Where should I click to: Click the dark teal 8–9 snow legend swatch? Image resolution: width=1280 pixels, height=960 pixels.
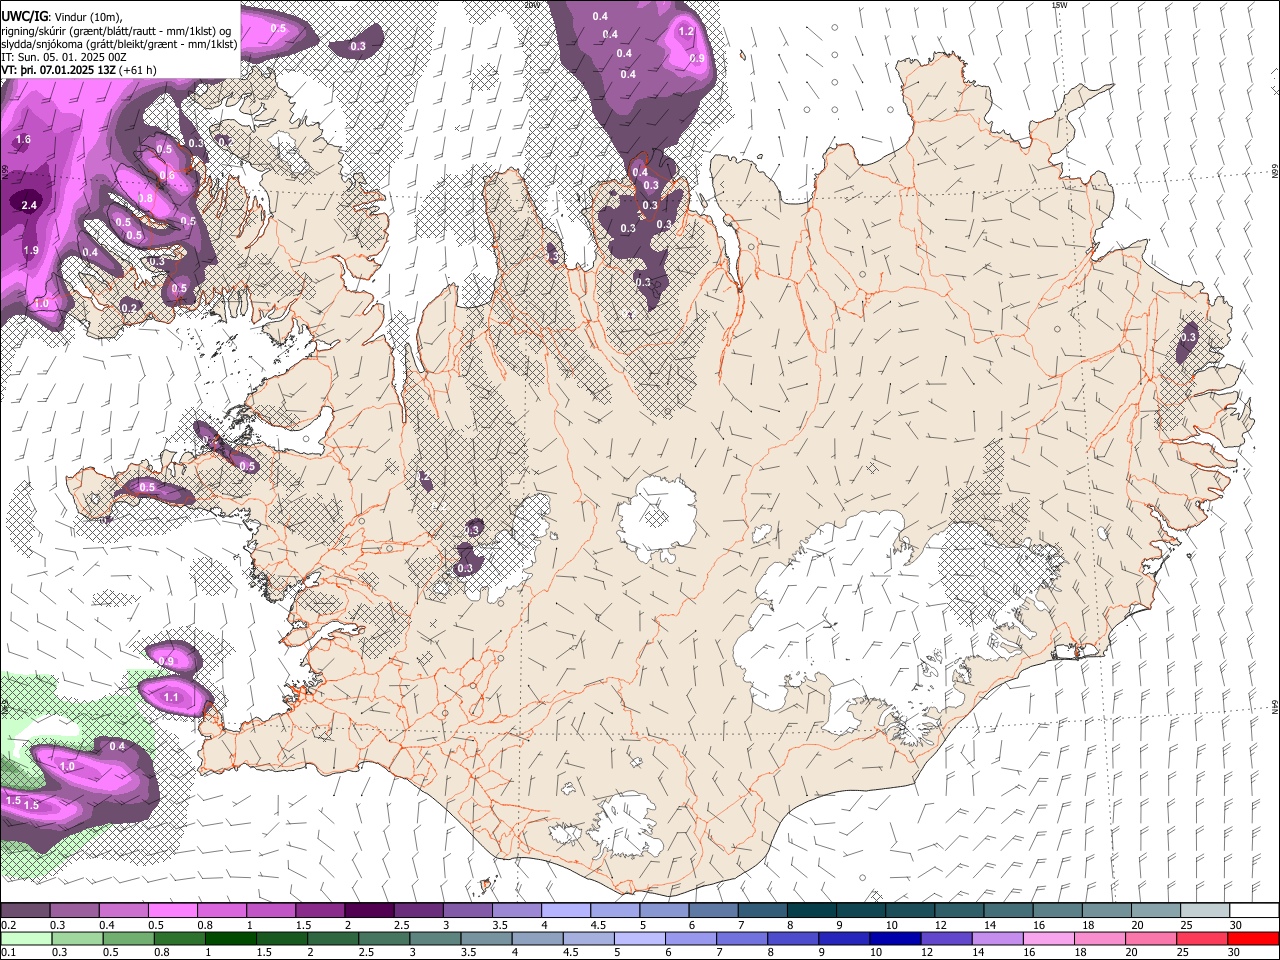coord(811,911)
